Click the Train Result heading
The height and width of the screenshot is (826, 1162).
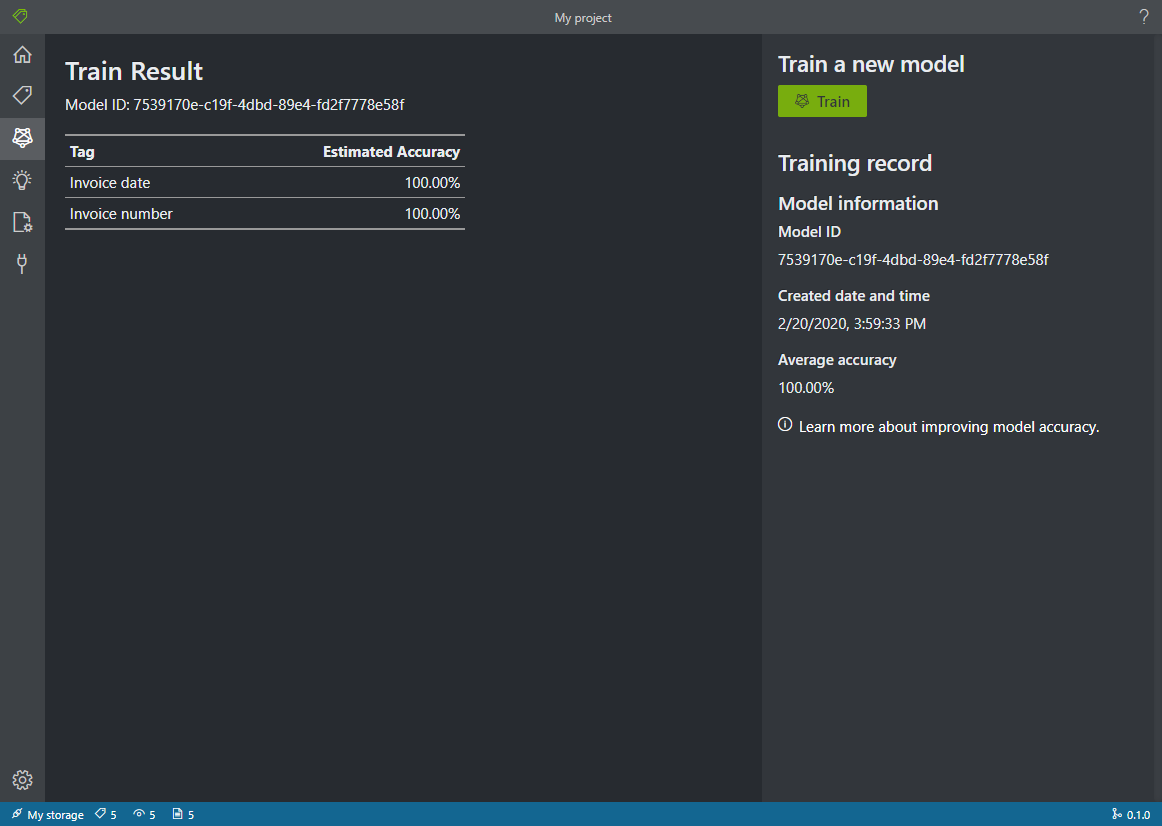point(134,71)
